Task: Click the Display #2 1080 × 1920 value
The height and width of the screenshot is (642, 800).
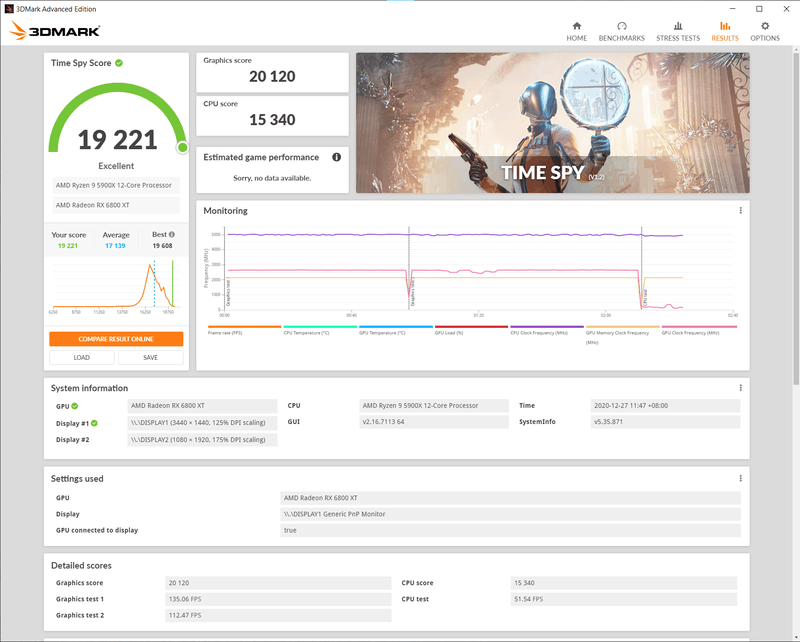Action: [x=202, y=439]
